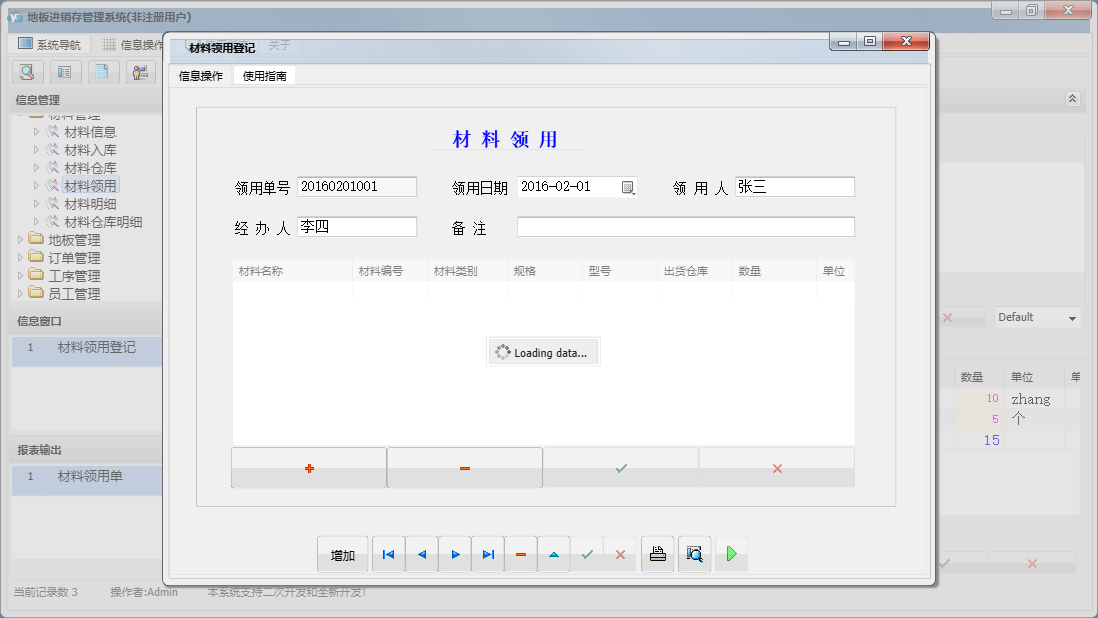Screen dimensions: 1098x618
Task: Open the Default theme dropdown
Action: [1036, 317]
